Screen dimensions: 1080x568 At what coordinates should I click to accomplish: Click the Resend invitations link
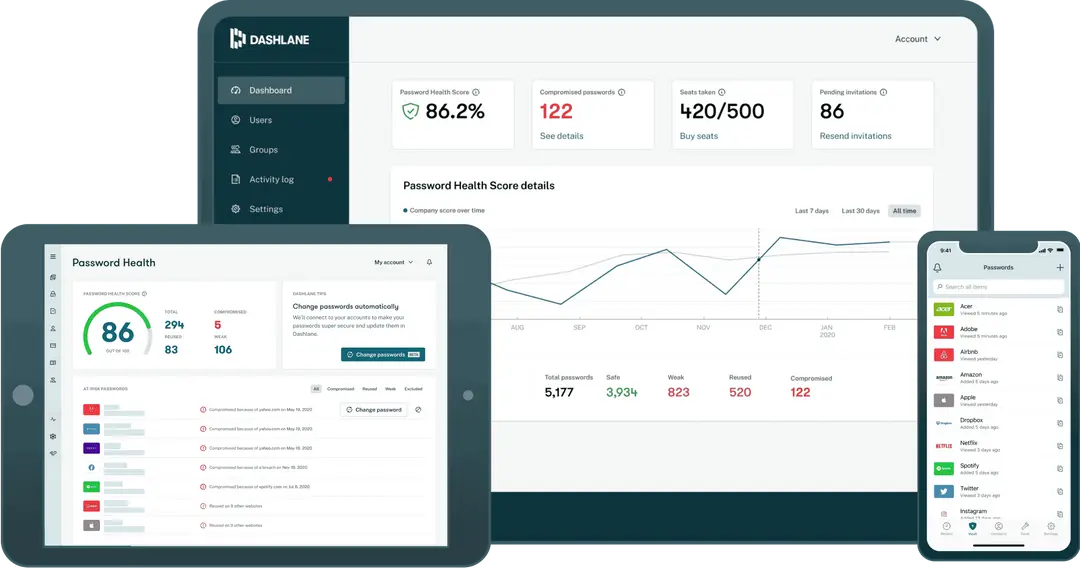855,136
